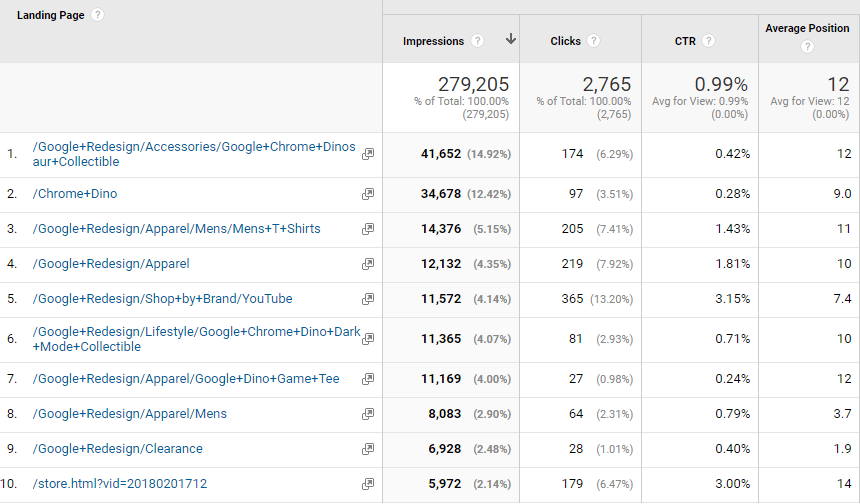Sort table by CTR header
Image resolution: width=860 pixels, height=504 pixels.
[685, 41]
